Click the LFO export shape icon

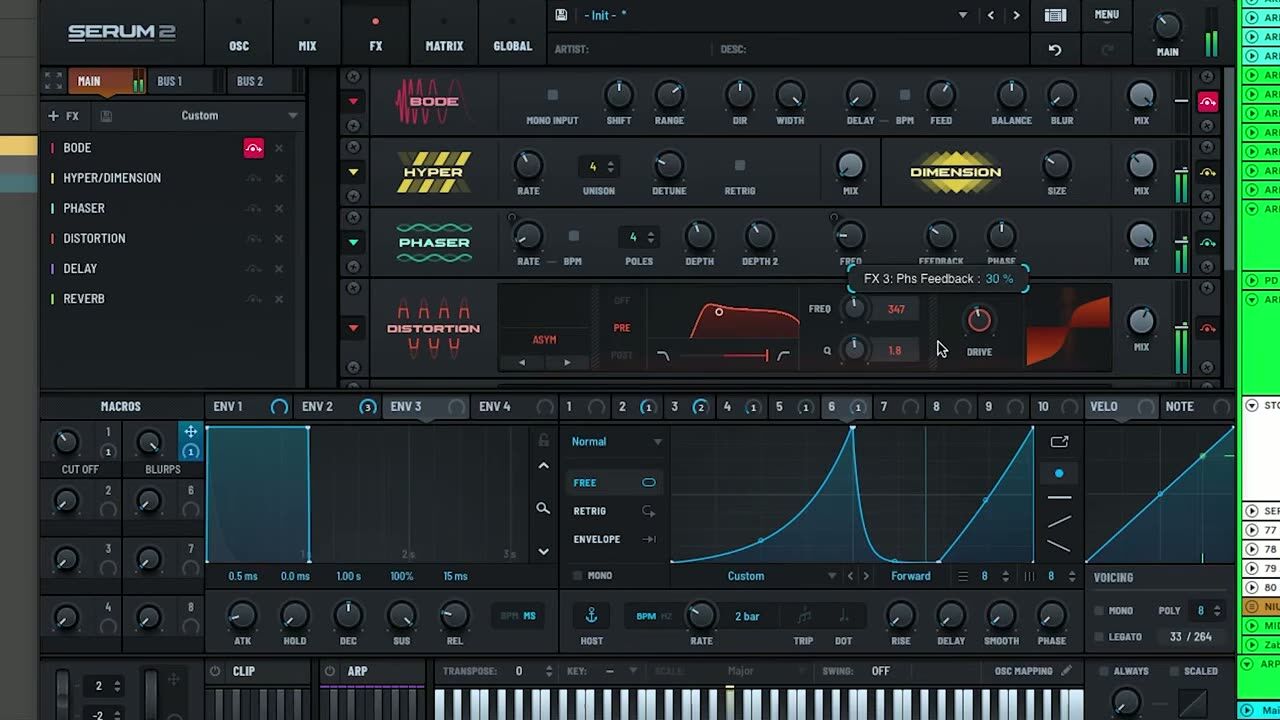(1059, 441)
